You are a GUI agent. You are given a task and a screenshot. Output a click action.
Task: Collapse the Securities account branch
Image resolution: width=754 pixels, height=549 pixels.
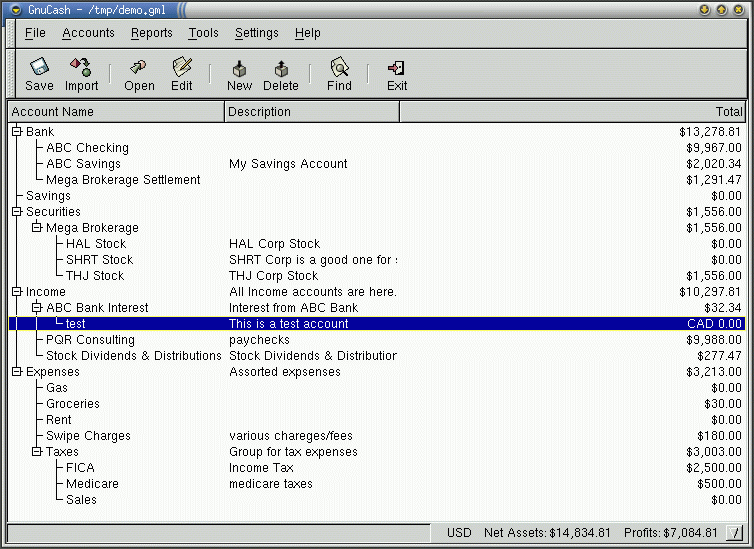17,212
